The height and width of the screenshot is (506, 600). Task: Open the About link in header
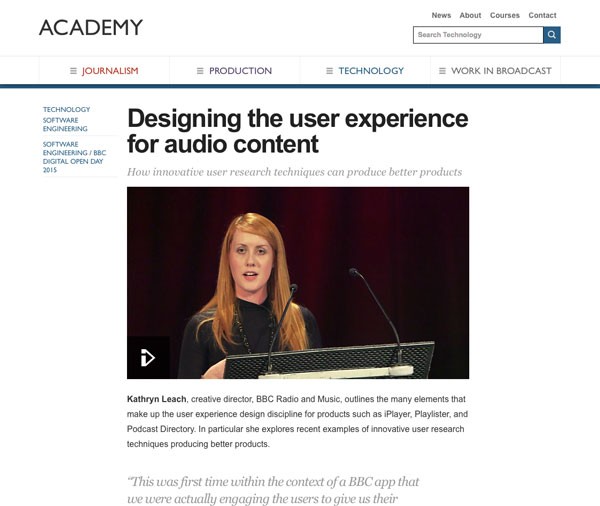click(470, 15)
